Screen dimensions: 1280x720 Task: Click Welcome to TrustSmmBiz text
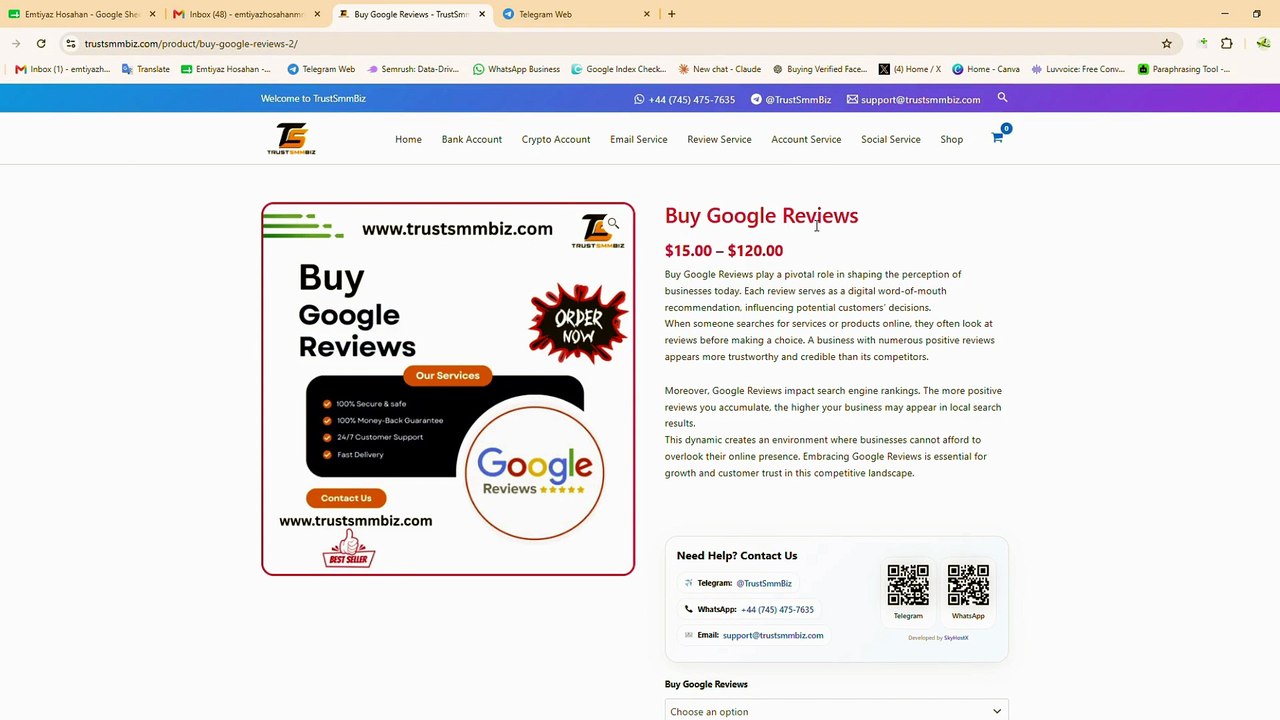coord(313,99)
